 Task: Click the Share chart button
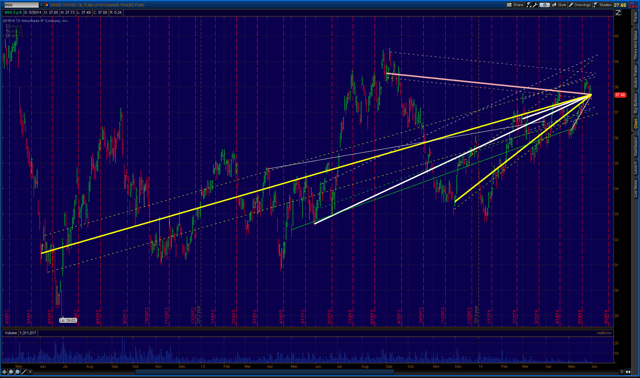pyautogui.click(x=515, y=5)
